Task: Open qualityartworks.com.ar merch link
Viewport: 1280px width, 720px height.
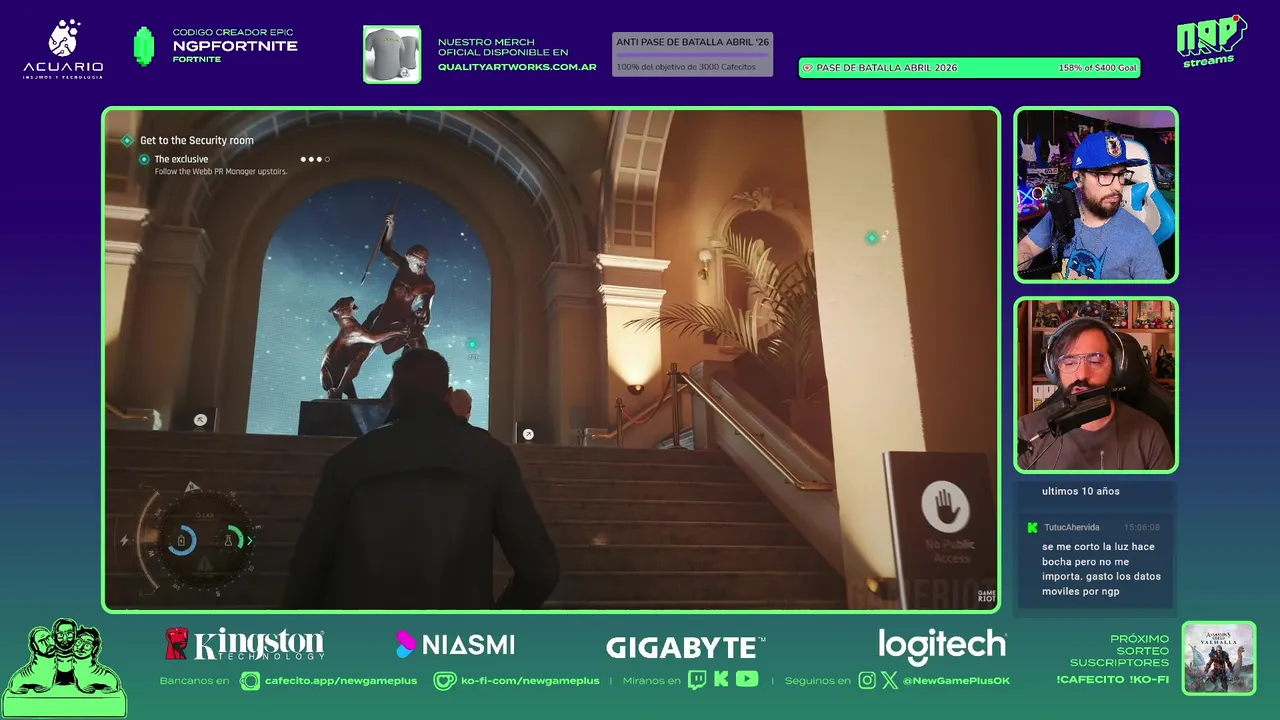Action: 517,67
